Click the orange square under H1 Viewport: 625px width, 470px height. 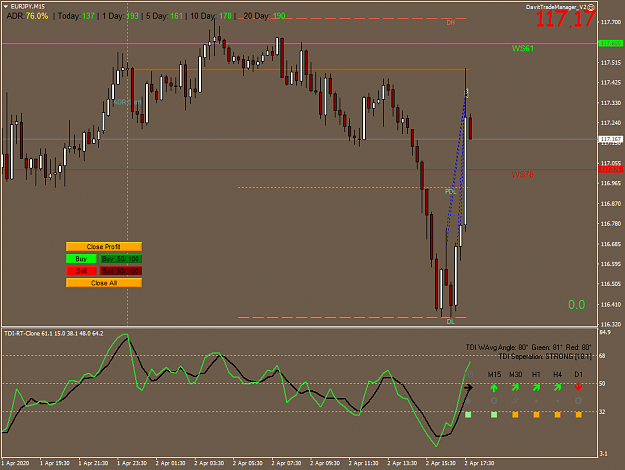[x=536, y=415]
